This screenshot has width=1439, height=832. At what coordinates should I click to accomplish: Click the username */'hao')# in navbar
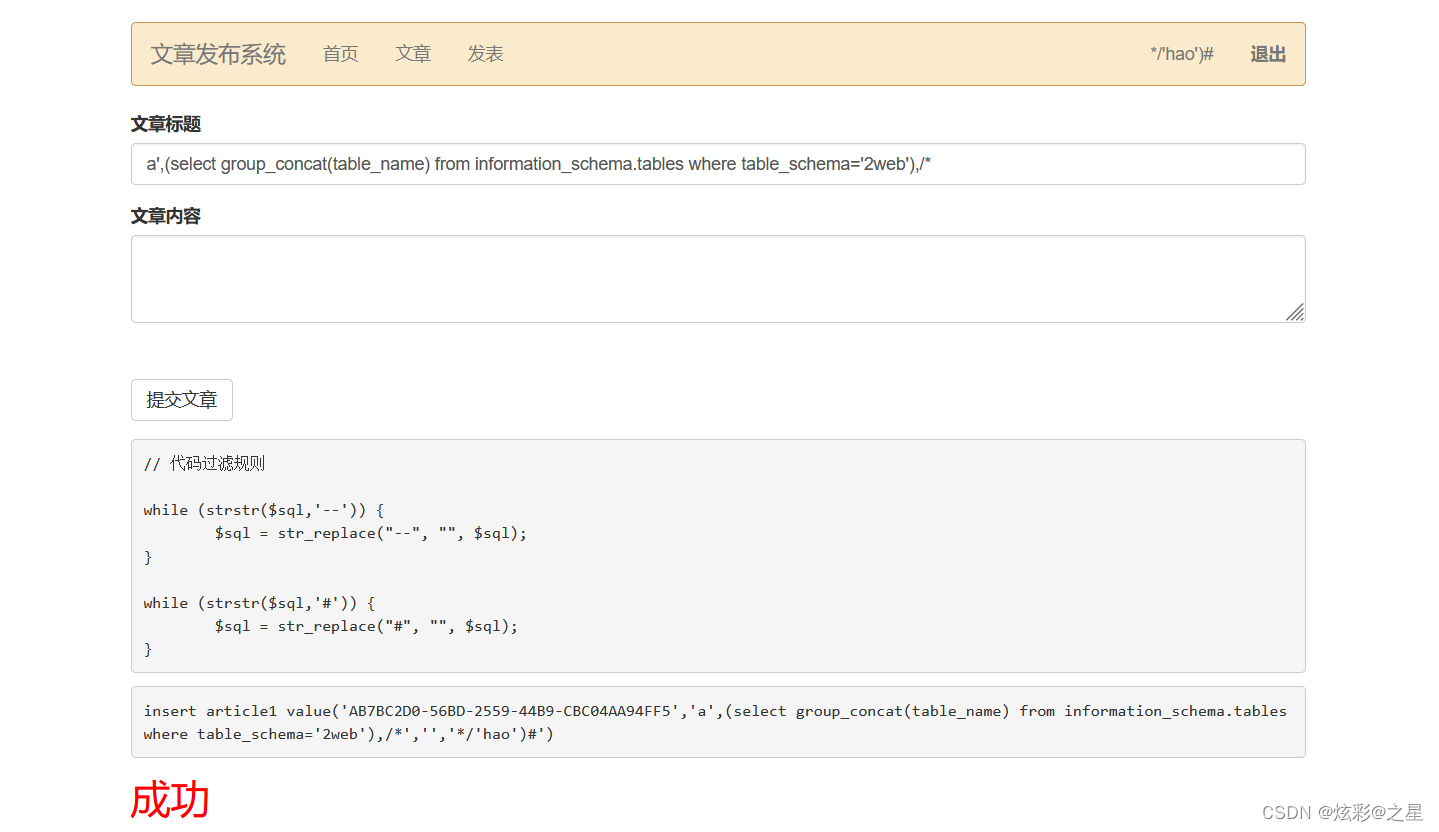1182,54
